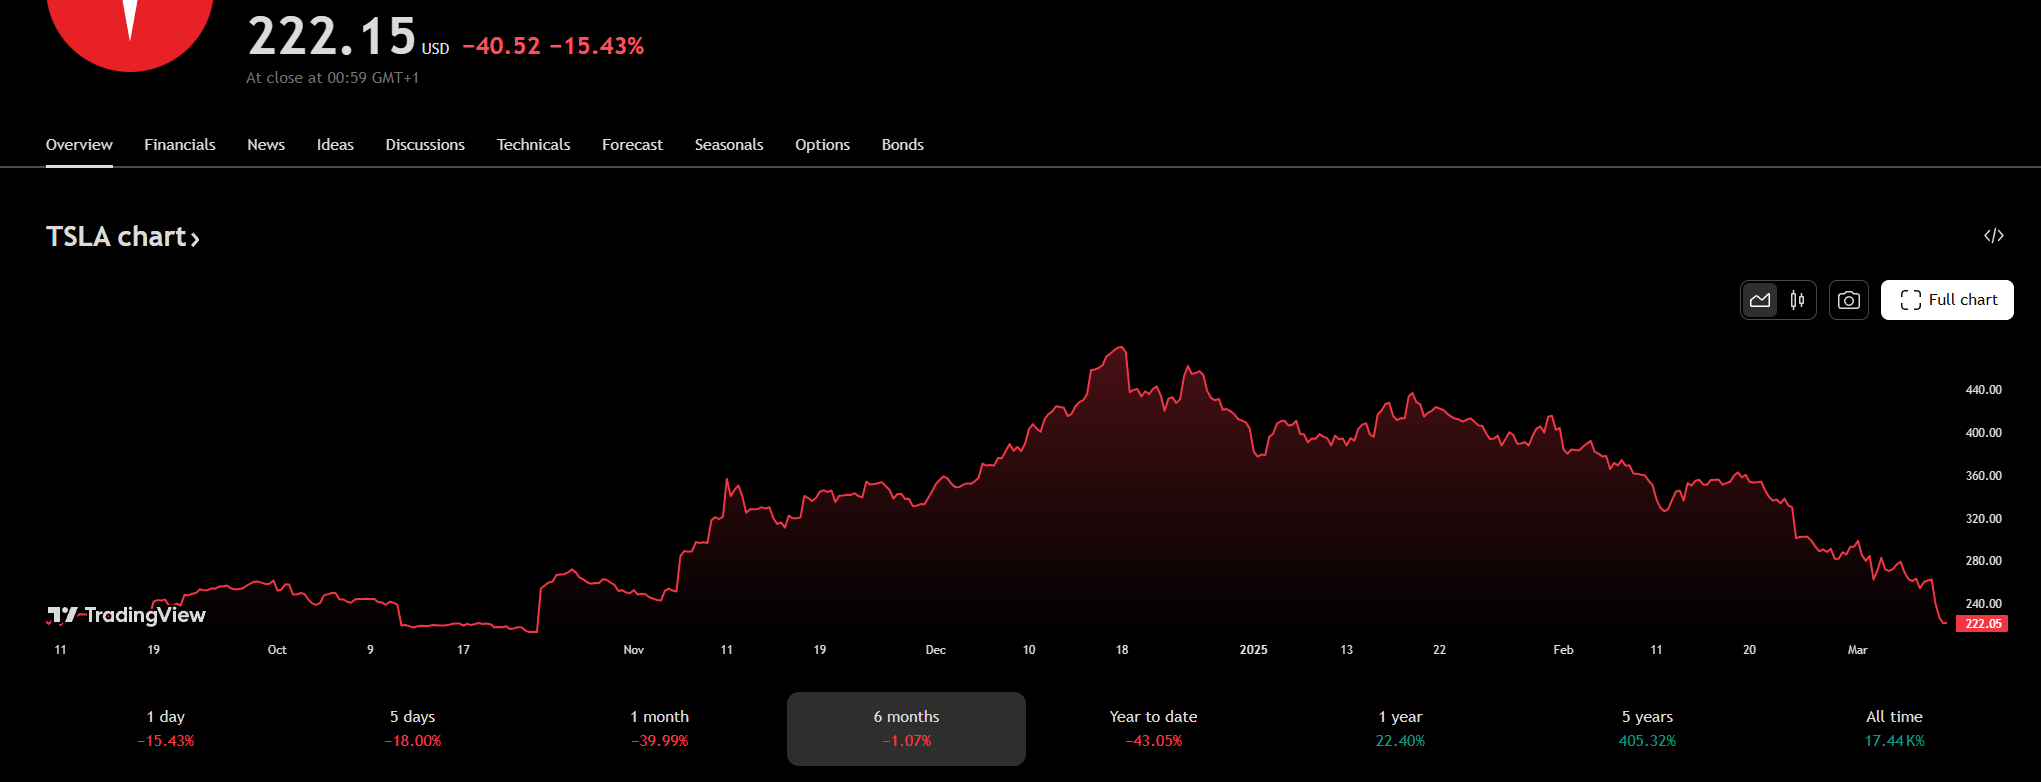
Task: Click the 222.05 current price label
Action: (x=1982, y=624)
